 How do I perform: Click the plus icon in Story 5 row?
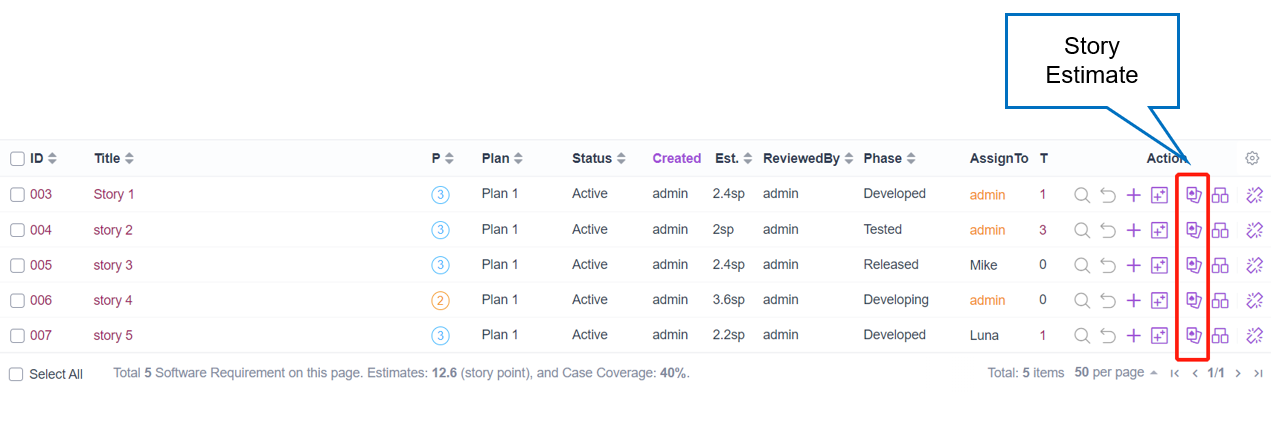[1133, 335]
